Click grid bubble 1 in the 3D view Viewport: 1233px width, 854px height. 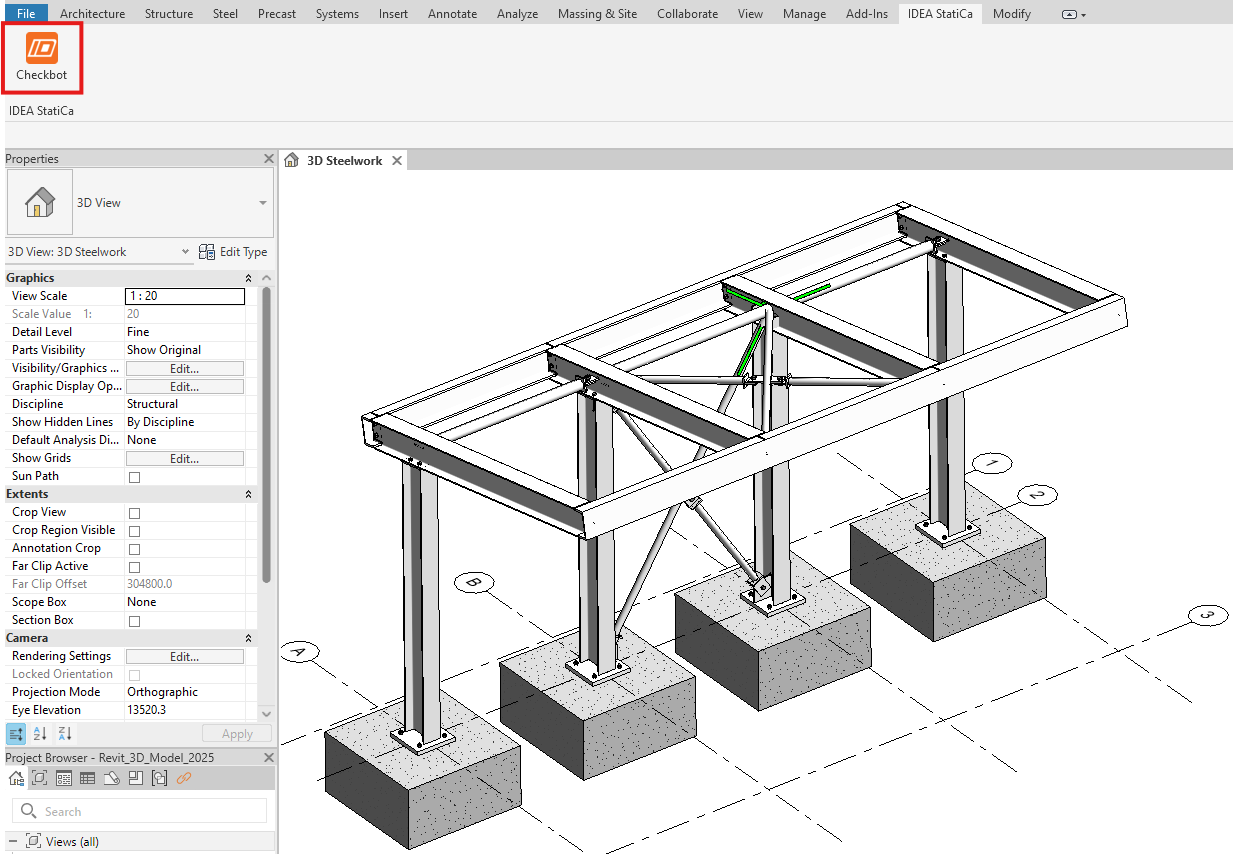click(991, 463)
